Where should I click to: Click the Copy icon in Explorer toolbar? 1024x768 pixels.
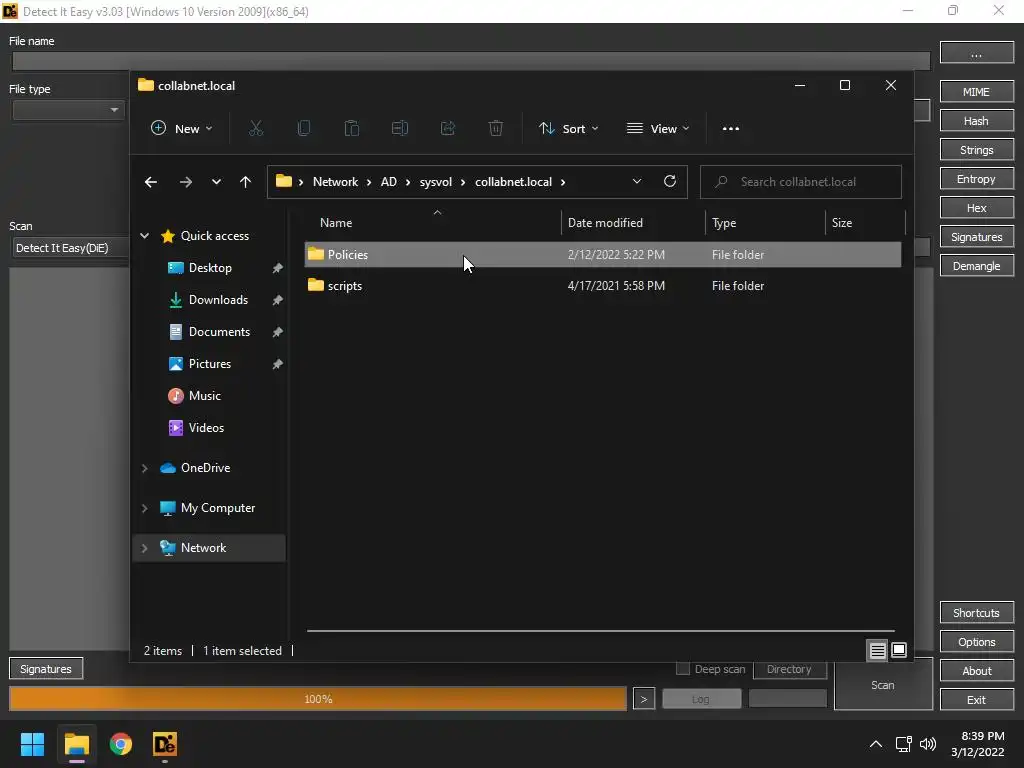[304, 129]
